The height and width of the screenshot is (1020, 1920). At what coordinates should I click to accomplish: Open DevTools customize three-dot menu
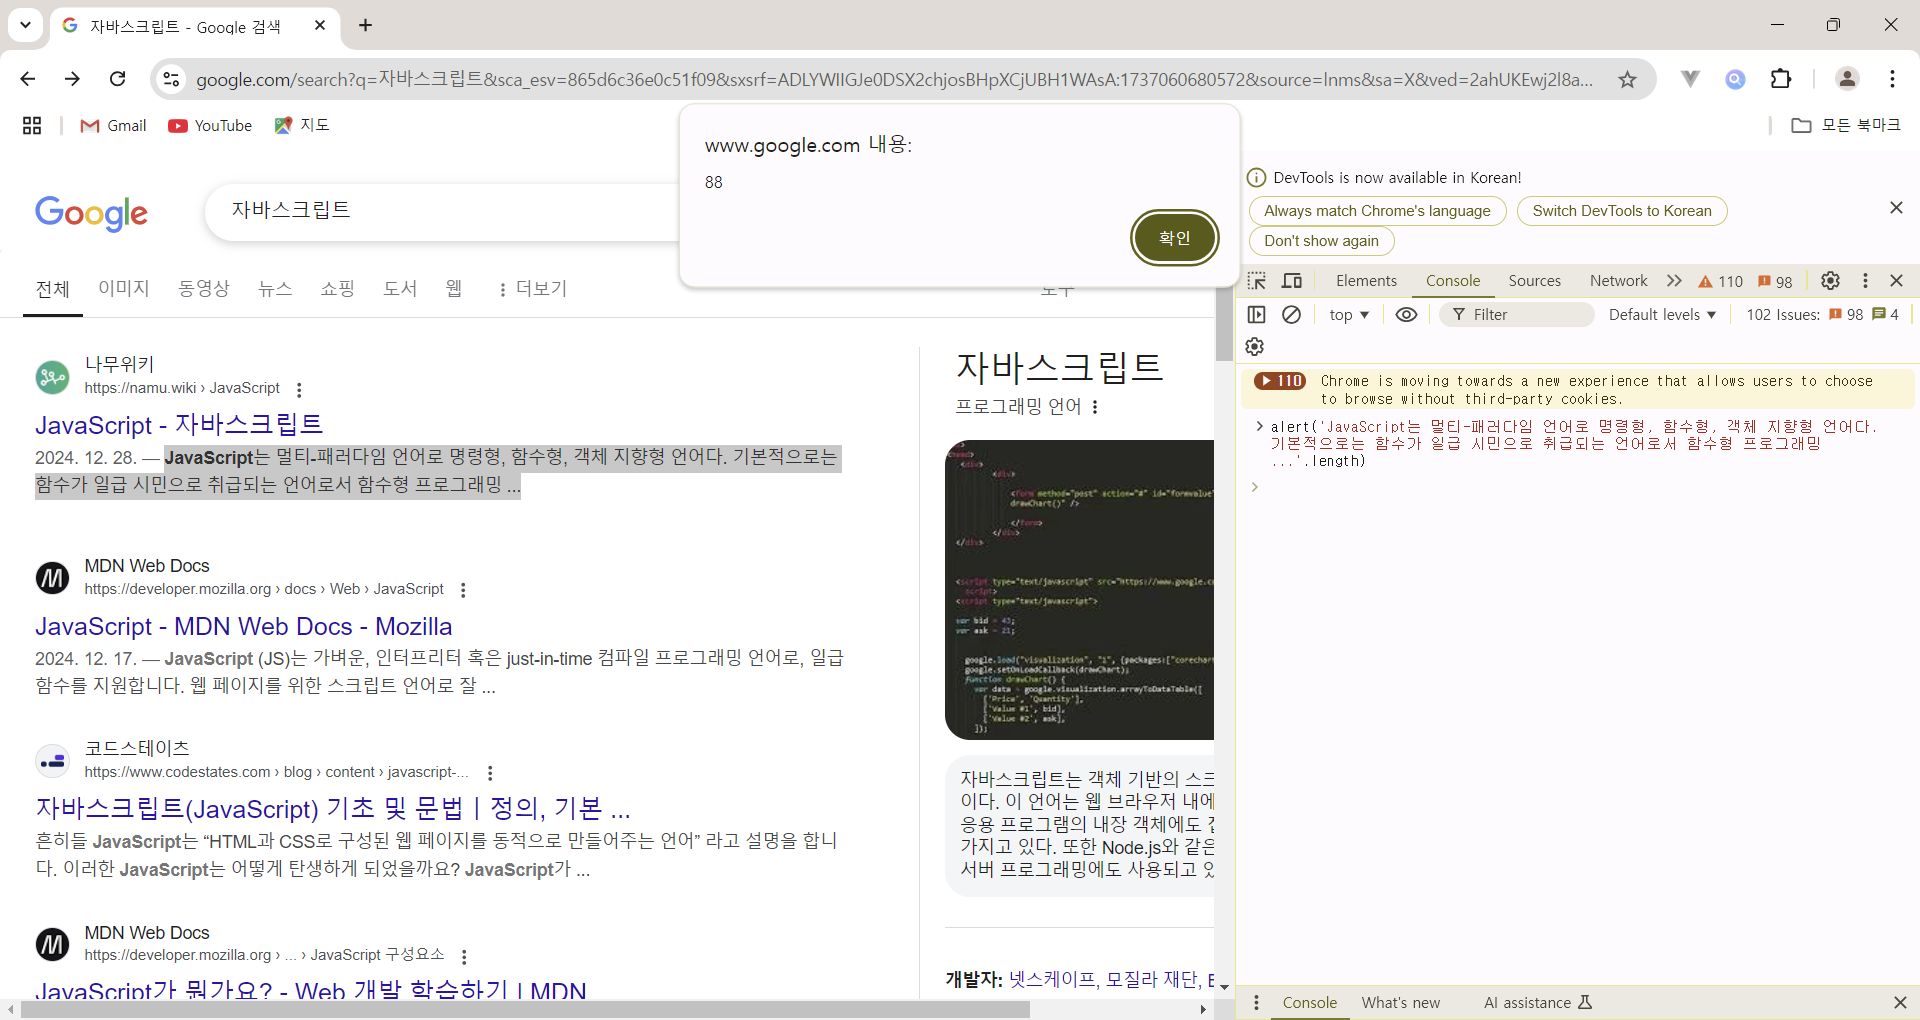[x=1865, y=281]
